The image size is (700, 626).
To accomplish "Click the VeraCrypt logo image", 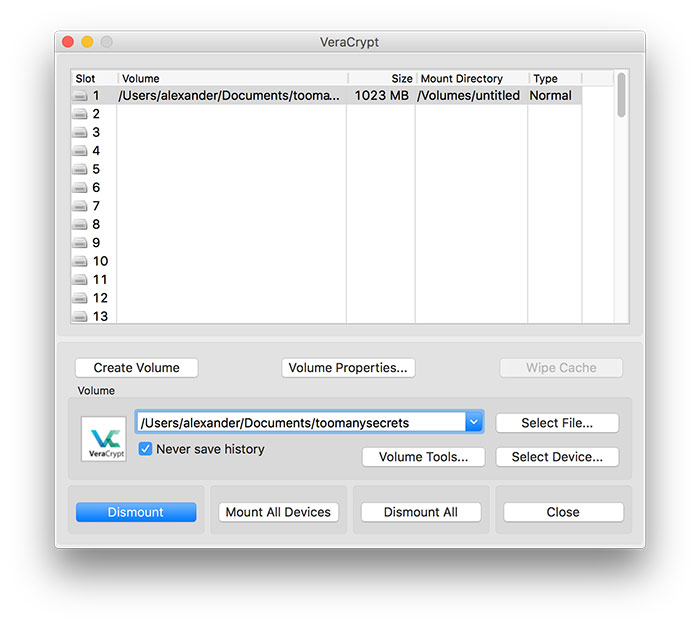I will point(104,439).
